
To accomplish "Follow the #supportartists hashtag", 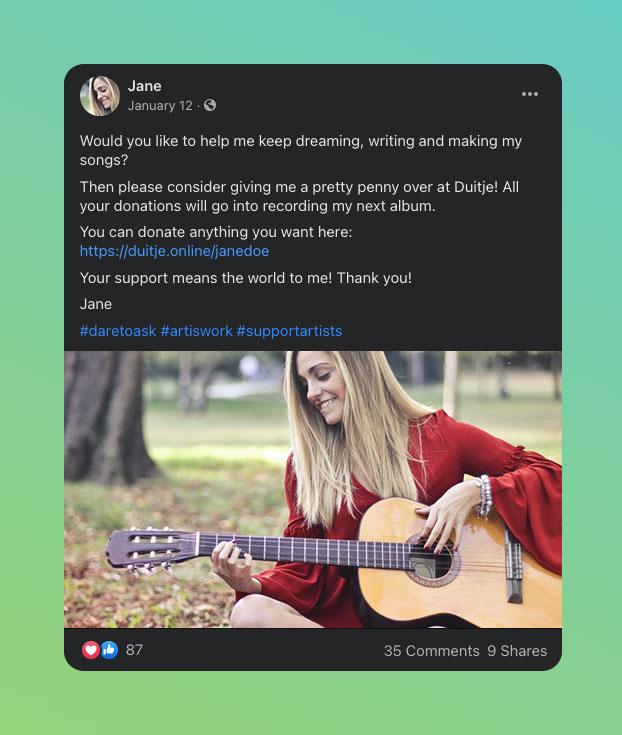I will pos(289,331).
